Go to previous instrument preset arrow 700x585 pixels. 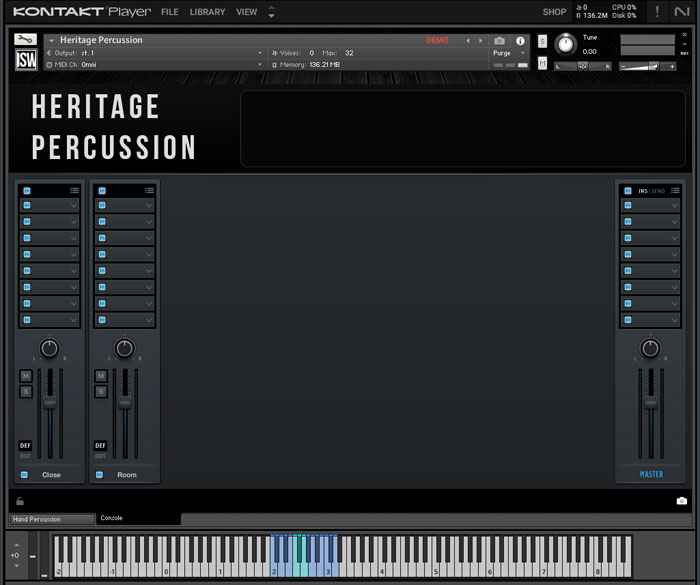pyautogui.click(x=468, y=41)
